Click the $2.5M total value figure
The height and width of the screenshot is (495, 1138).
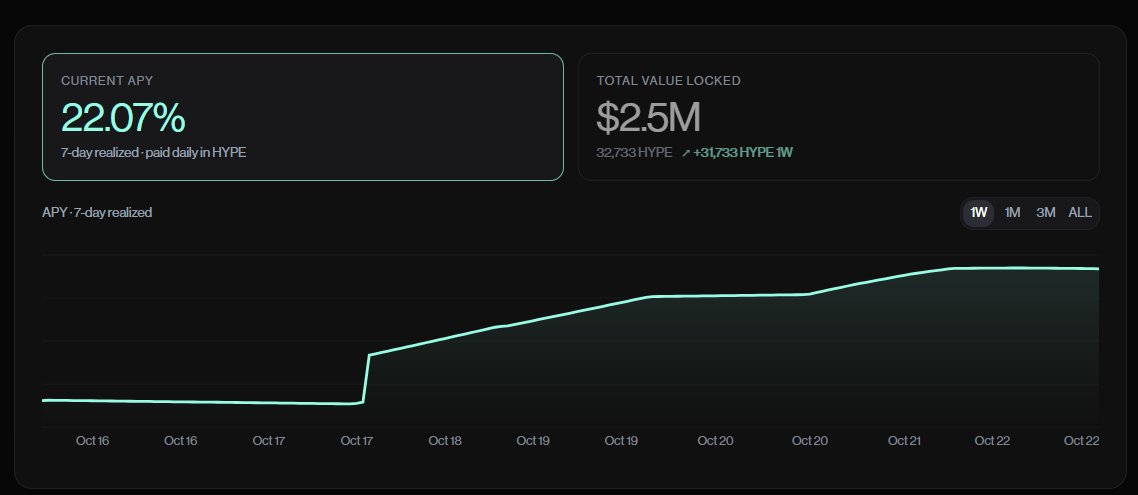tap(648, 118)
